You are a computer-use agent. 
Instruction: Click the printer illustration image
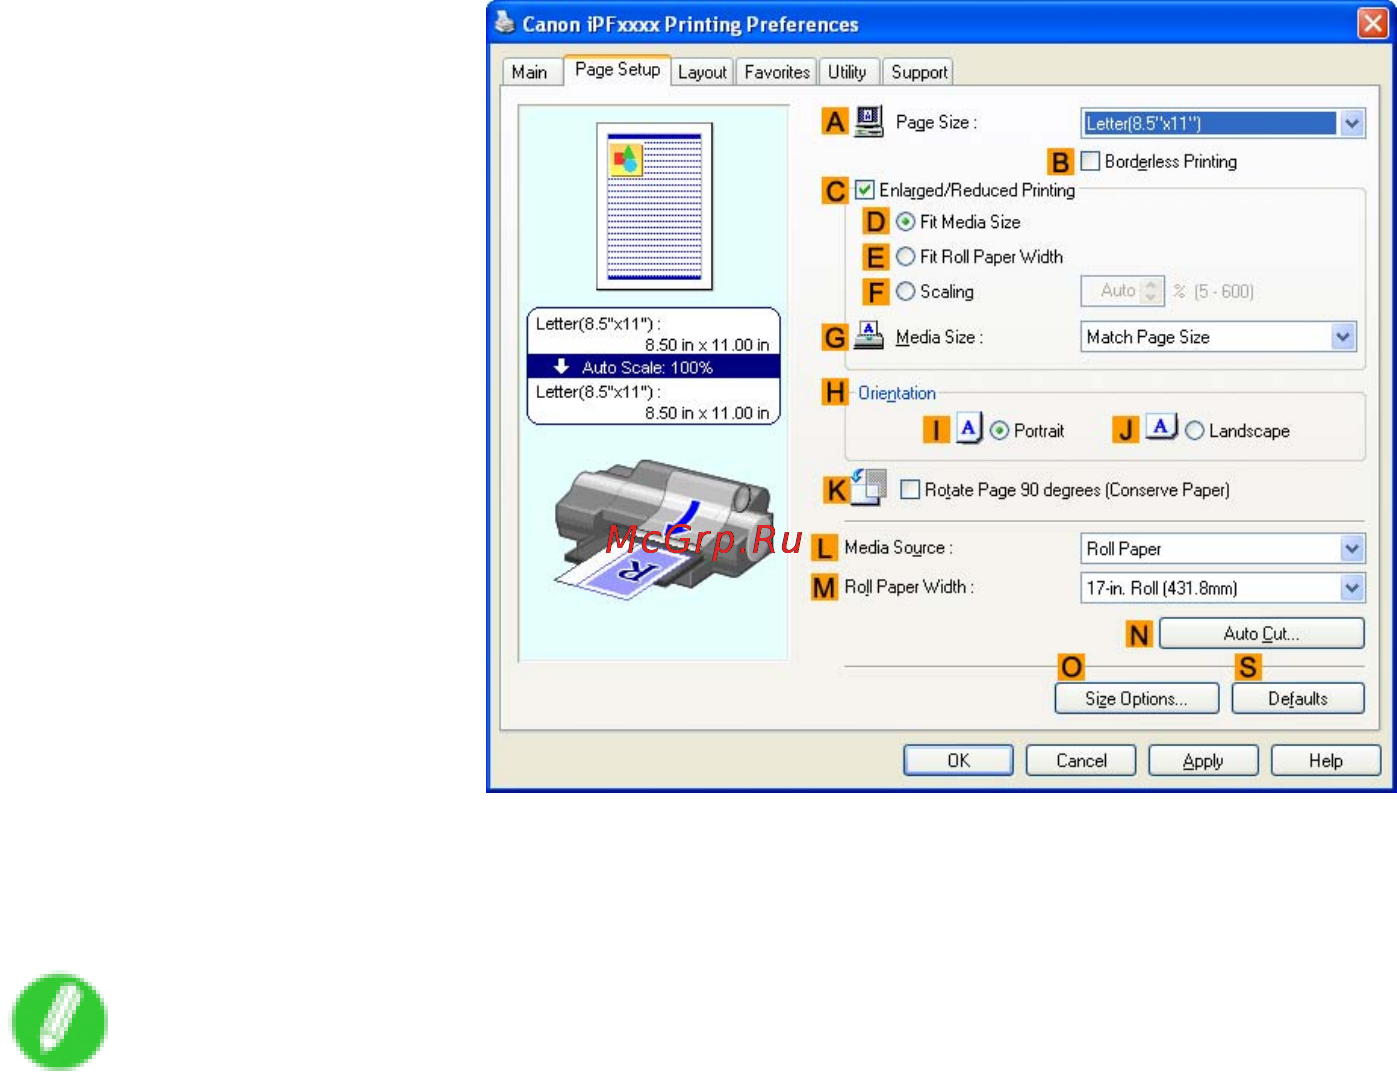[x=663, y=528]
